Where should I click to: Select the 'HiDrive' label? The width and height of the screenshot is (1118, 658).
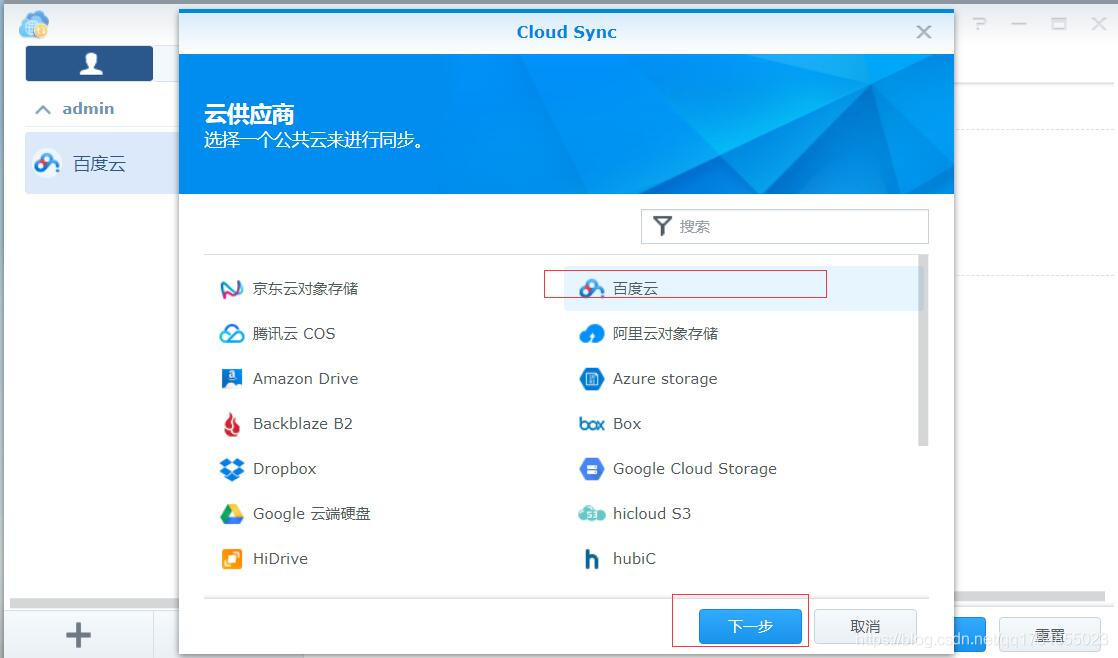pyautogui.click(x=280, y=558)
